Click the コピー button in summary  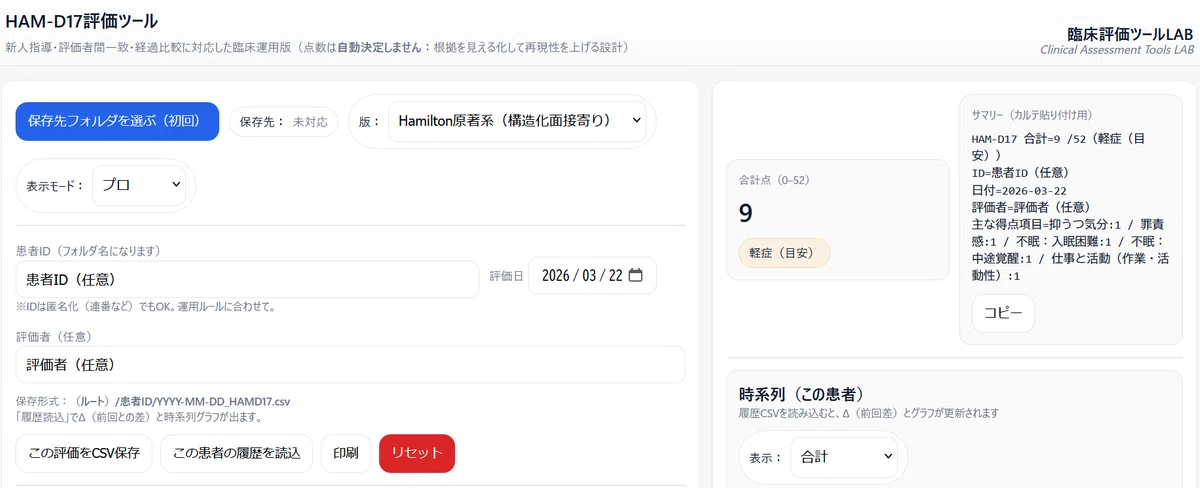[x=1003, y=313]
